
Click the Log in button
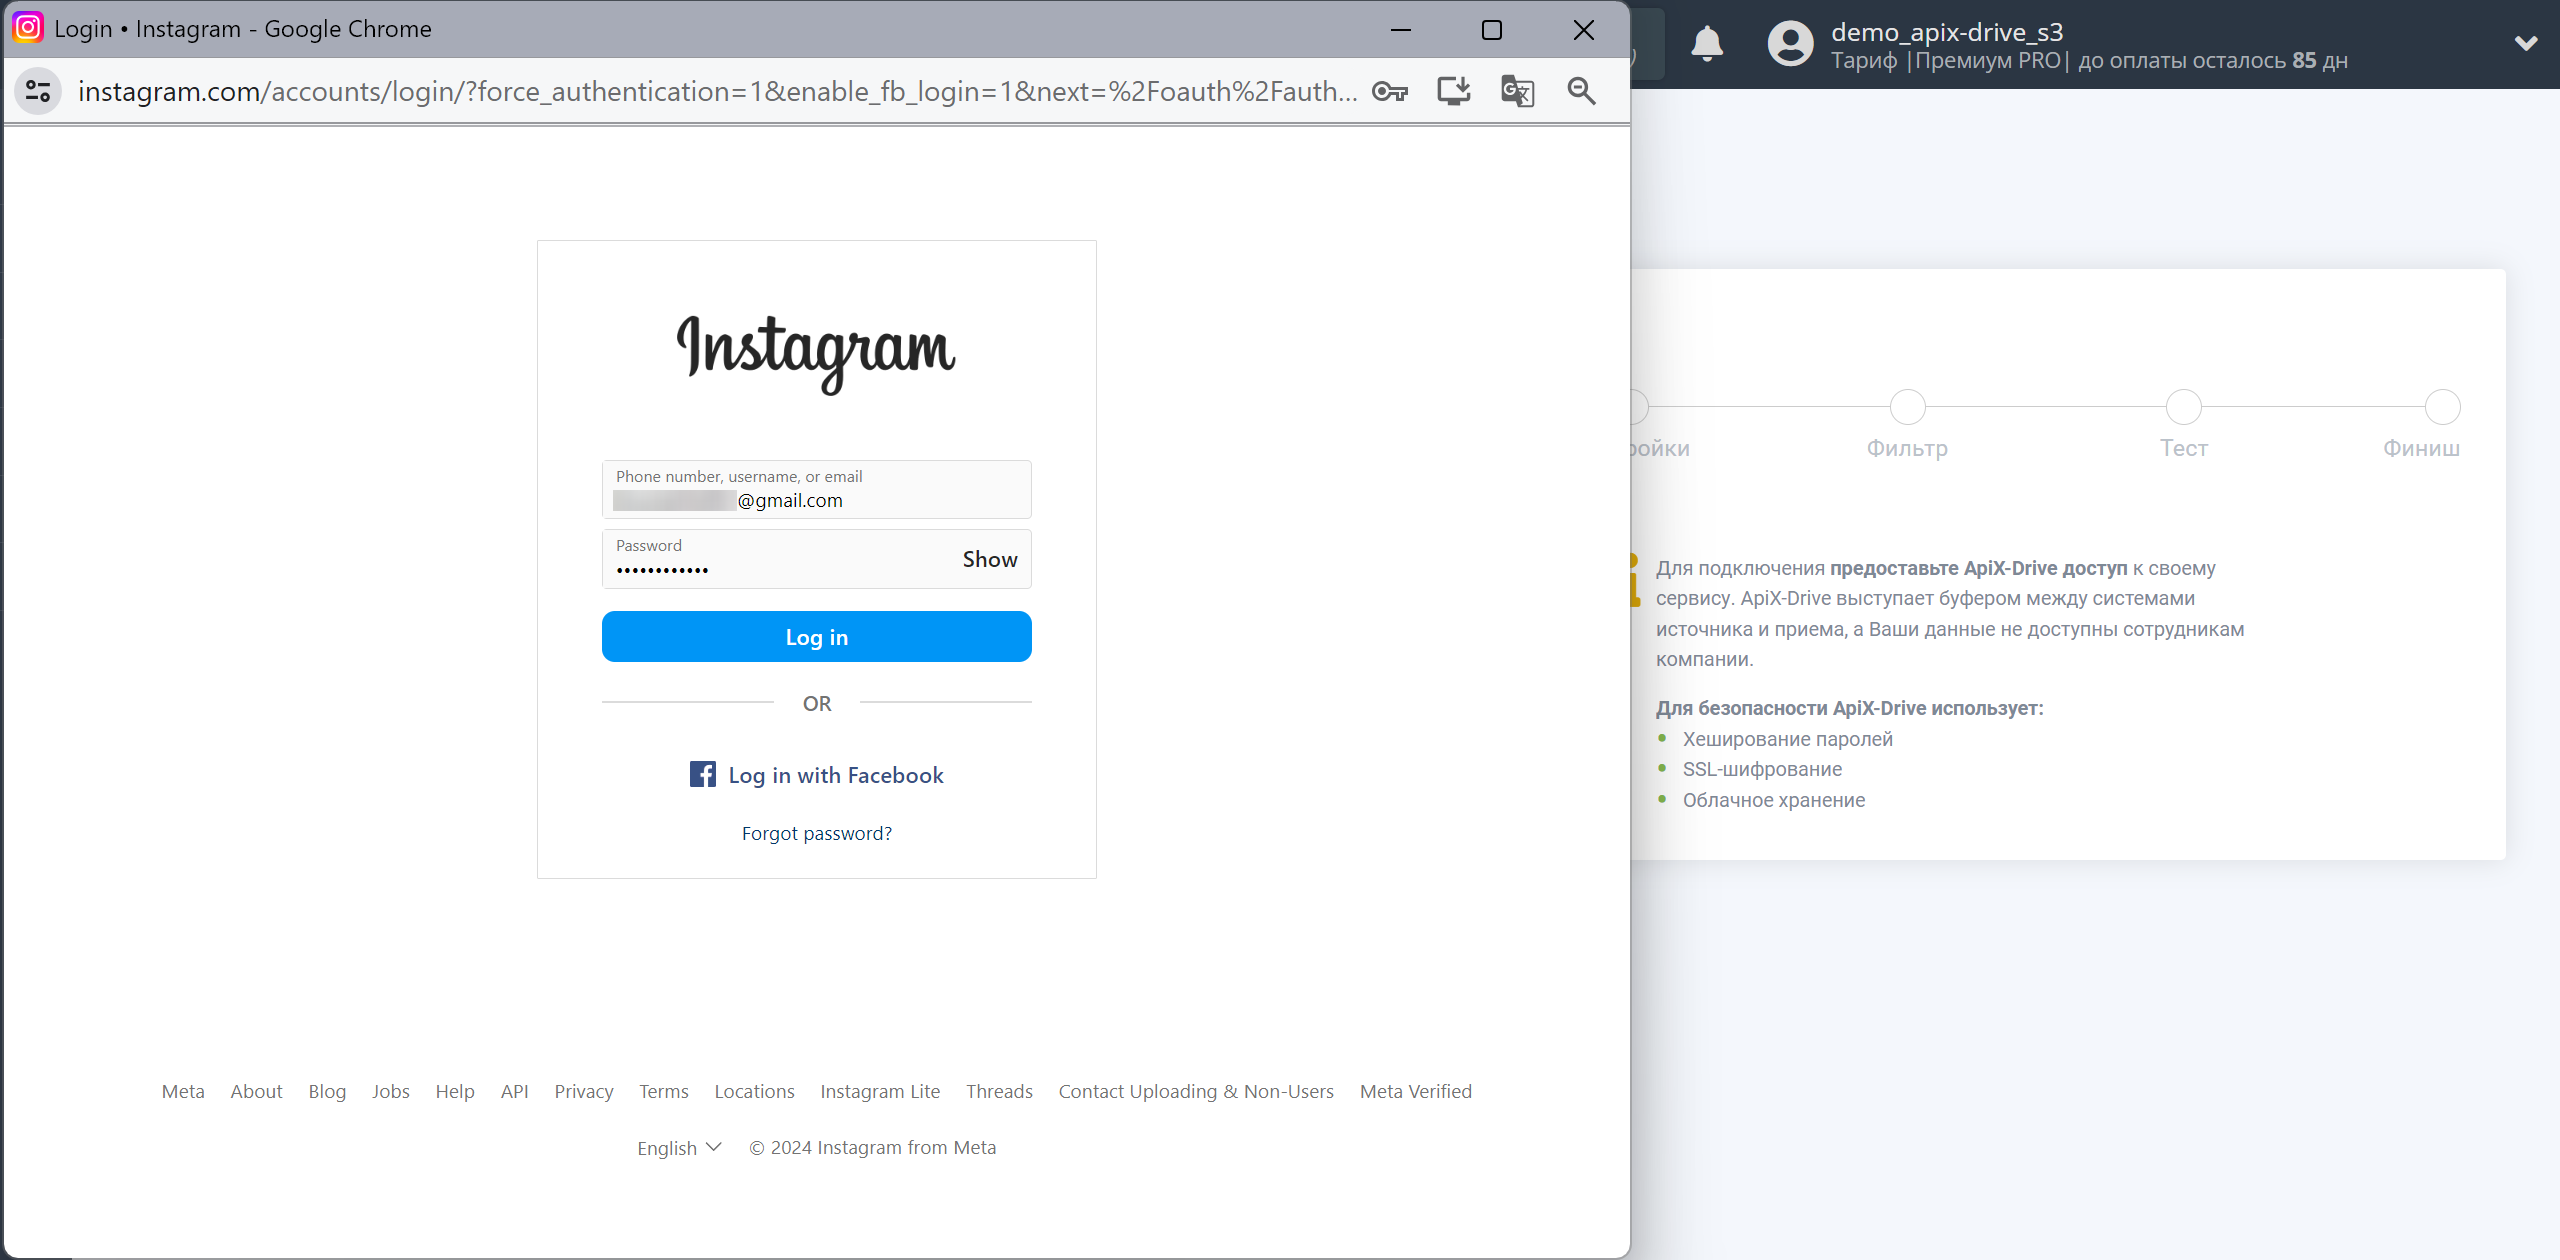(816, 637)
